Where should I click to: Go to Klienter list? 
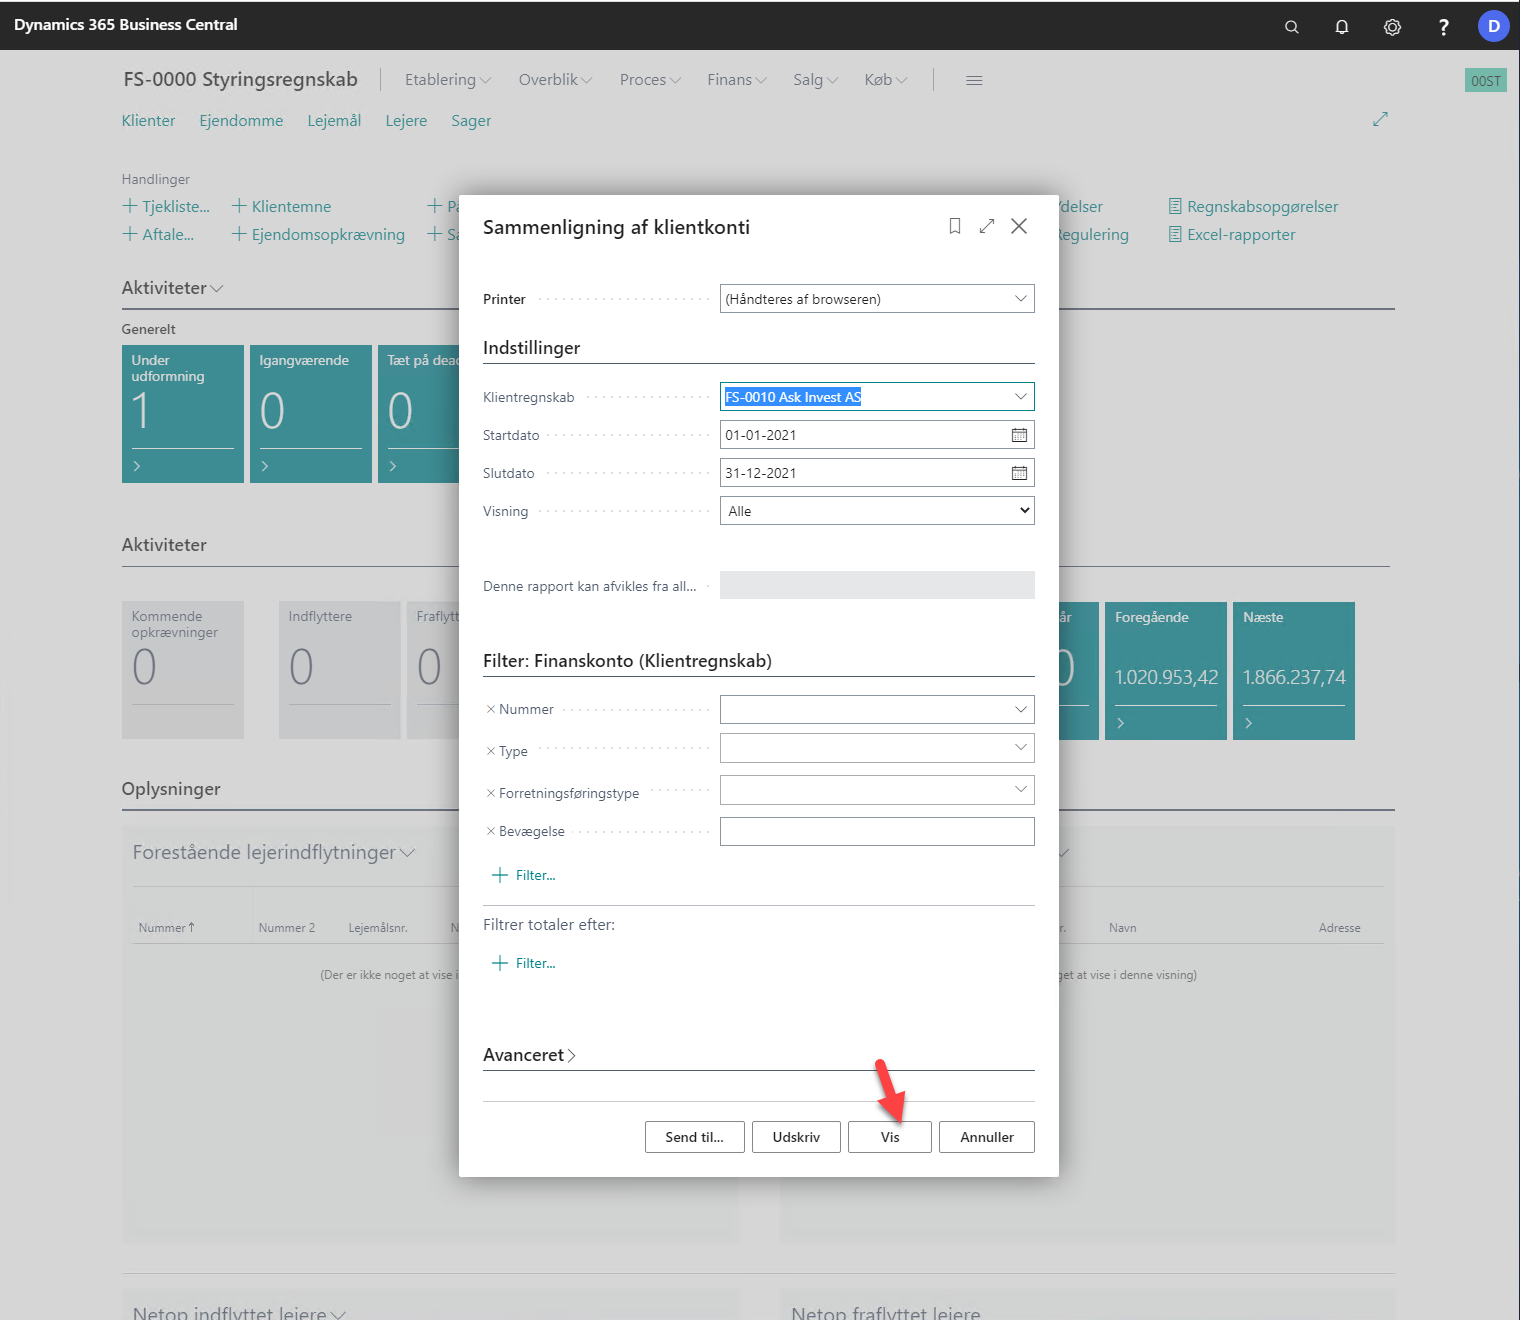[x=148, y=121]
